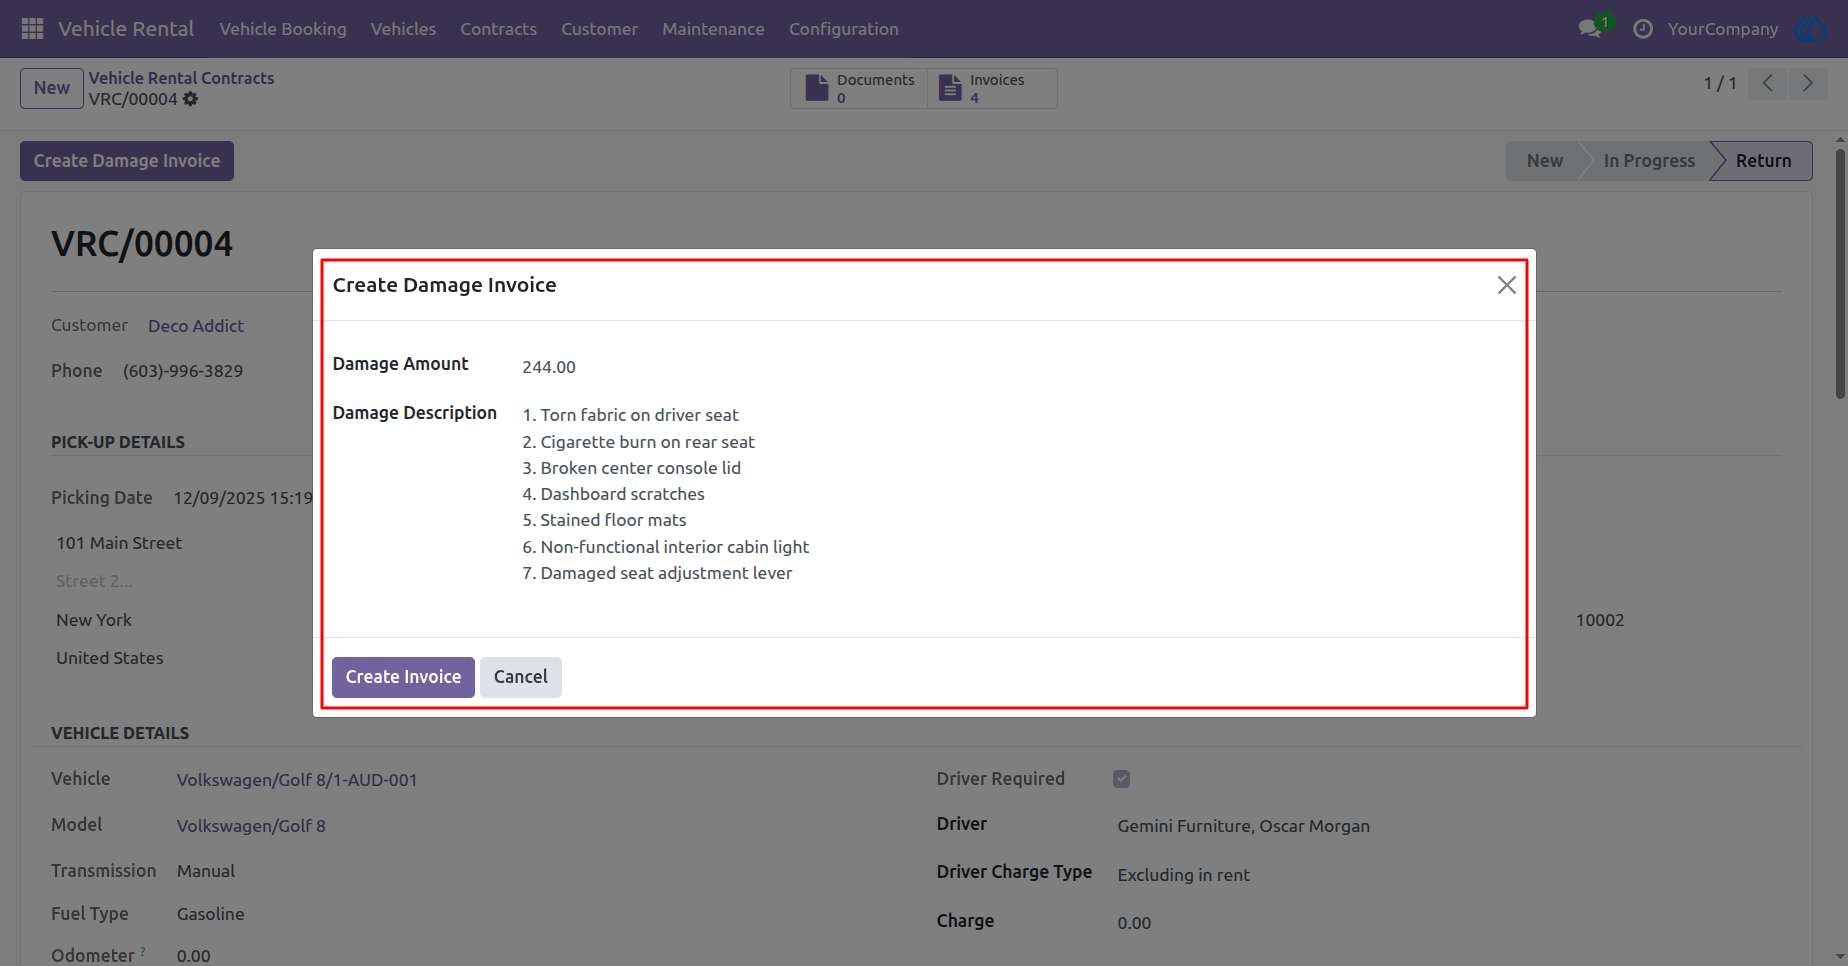
Task: Open Vehicle Booking menu
Action: pyautogui.click(x=283, y=29)
